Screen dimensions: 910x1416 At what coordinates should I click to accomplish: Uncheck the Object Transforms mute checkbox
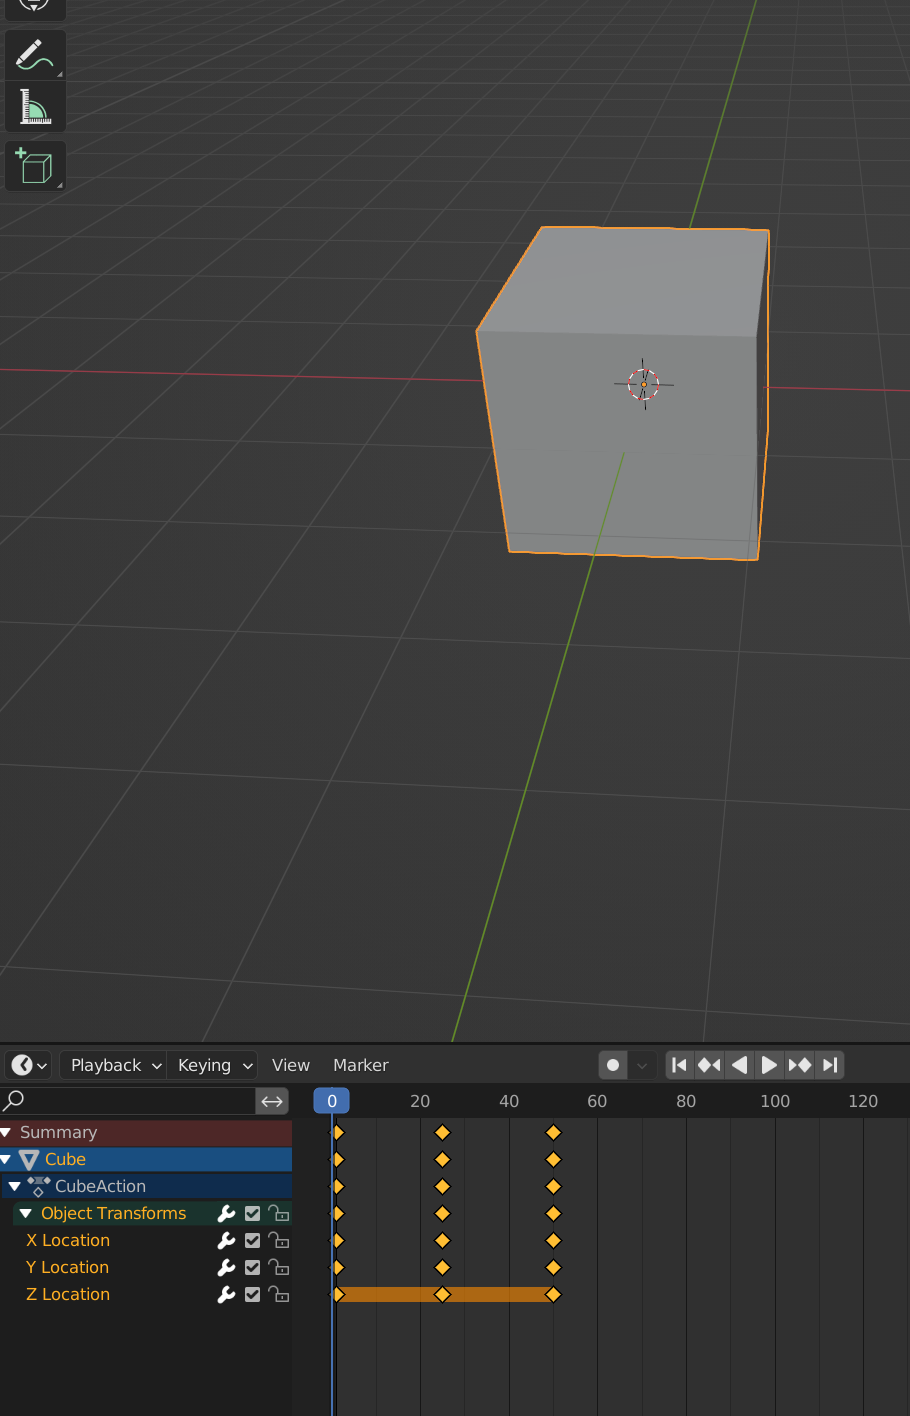click(252, 1213)
